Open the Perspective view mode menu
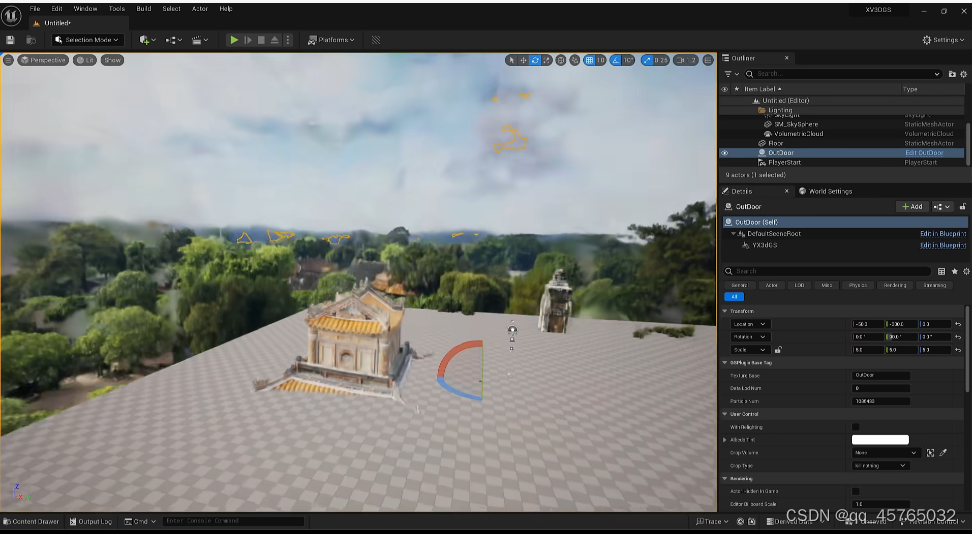 click(x=43, y=60)
